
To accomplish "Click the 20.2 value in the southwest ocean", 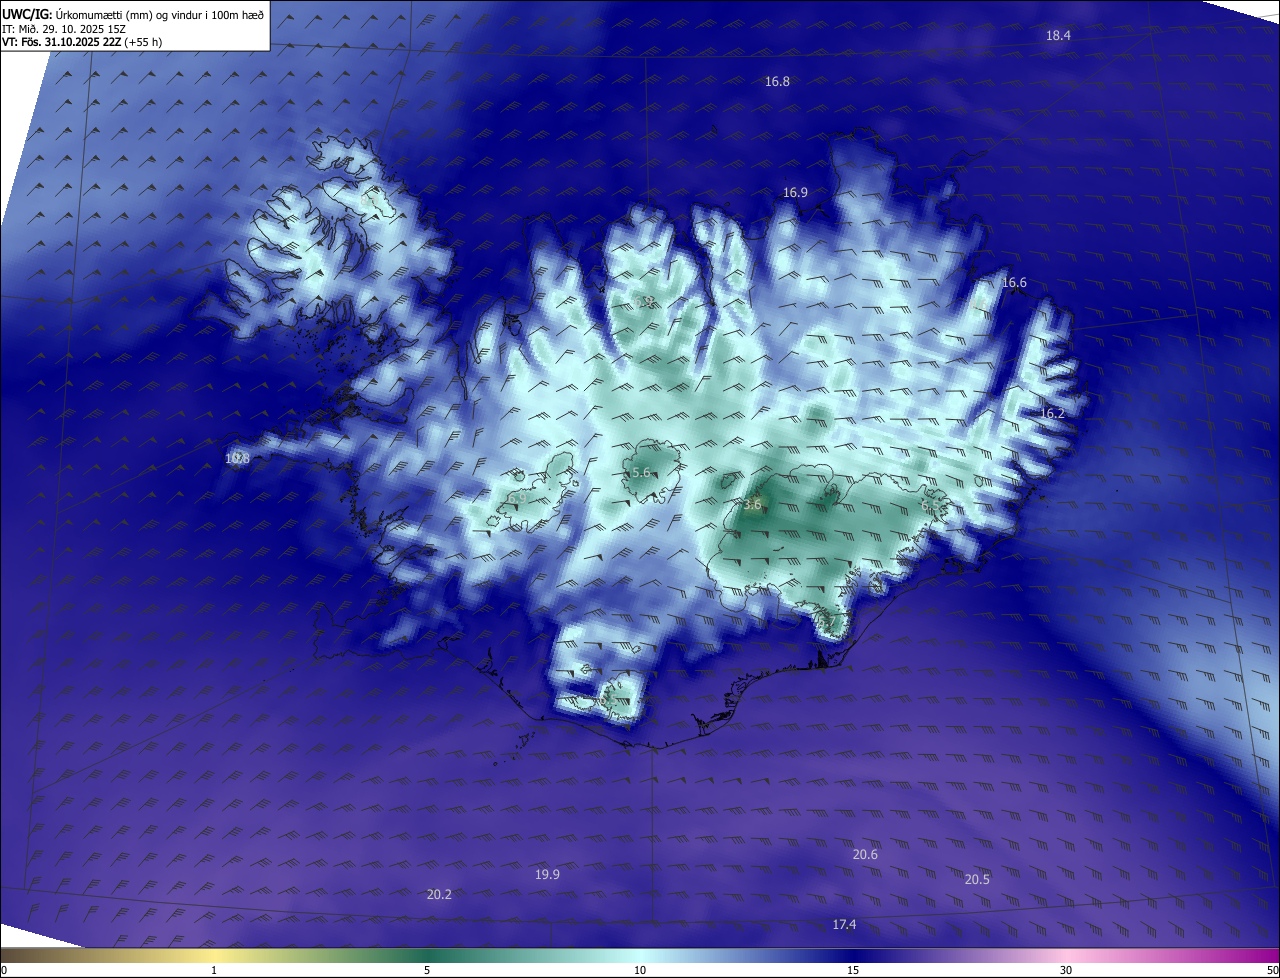I will 439,895.
